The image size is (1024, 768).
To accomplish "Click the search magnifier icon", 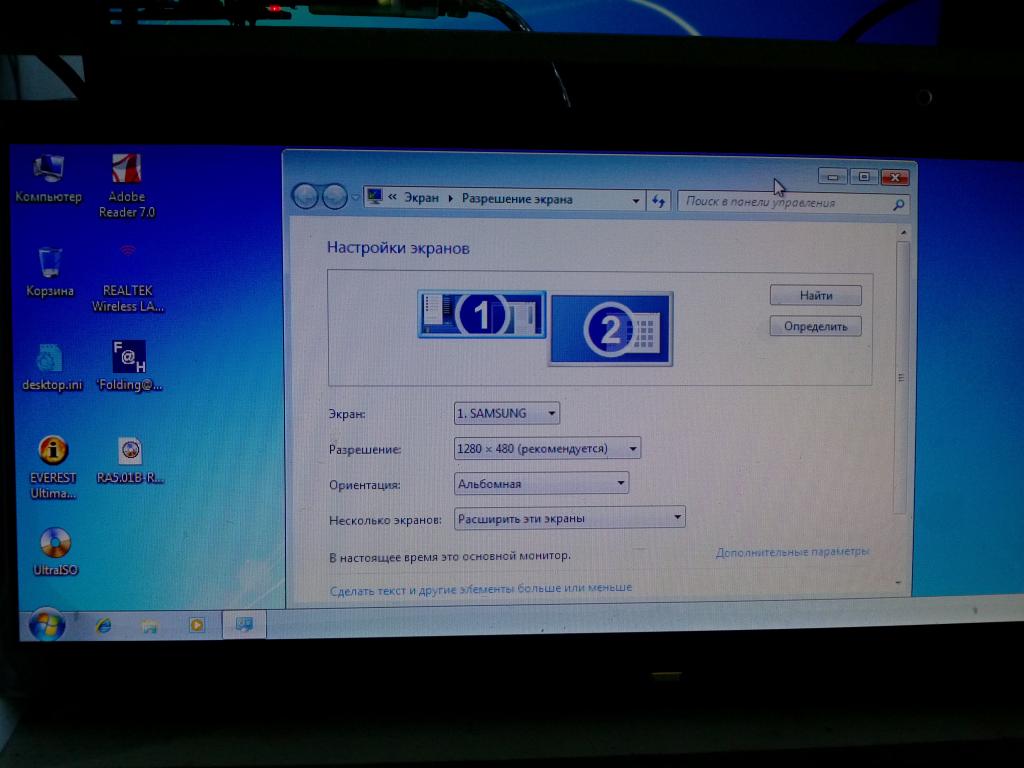I will coord(899,204).
